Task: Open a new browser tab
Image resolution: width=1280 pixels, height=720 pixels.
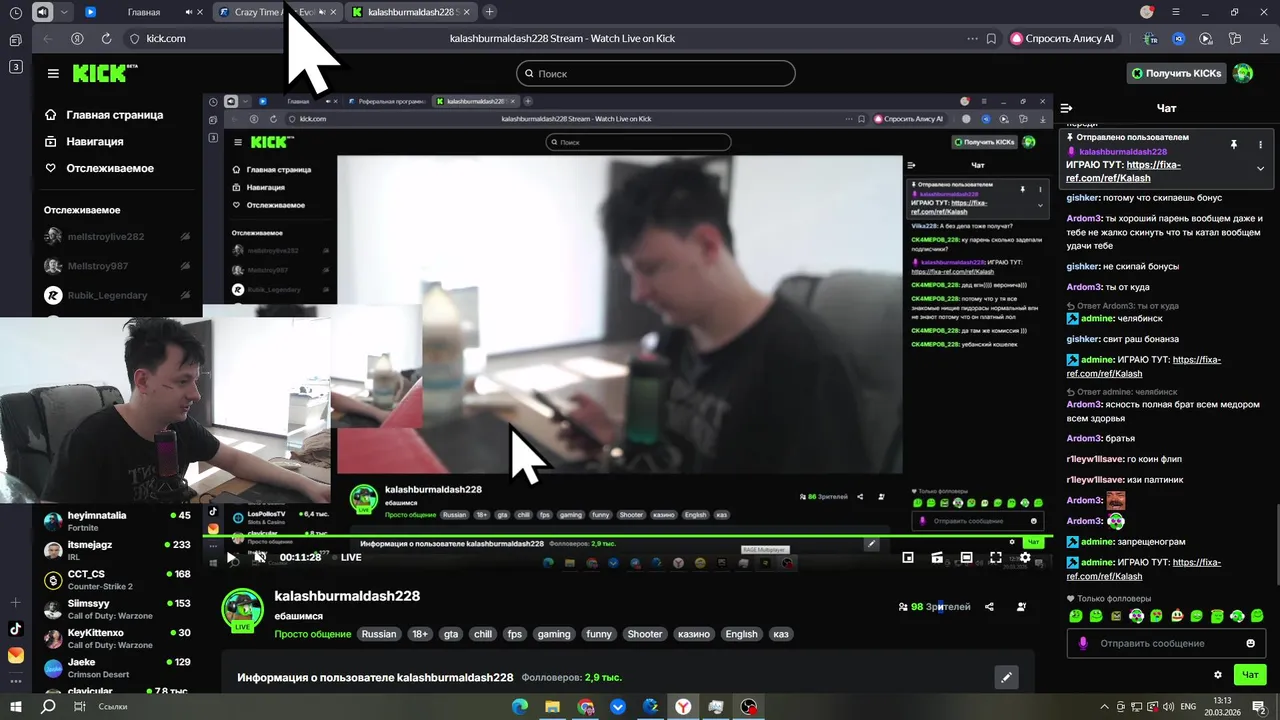Action: (x=489, y=12)
